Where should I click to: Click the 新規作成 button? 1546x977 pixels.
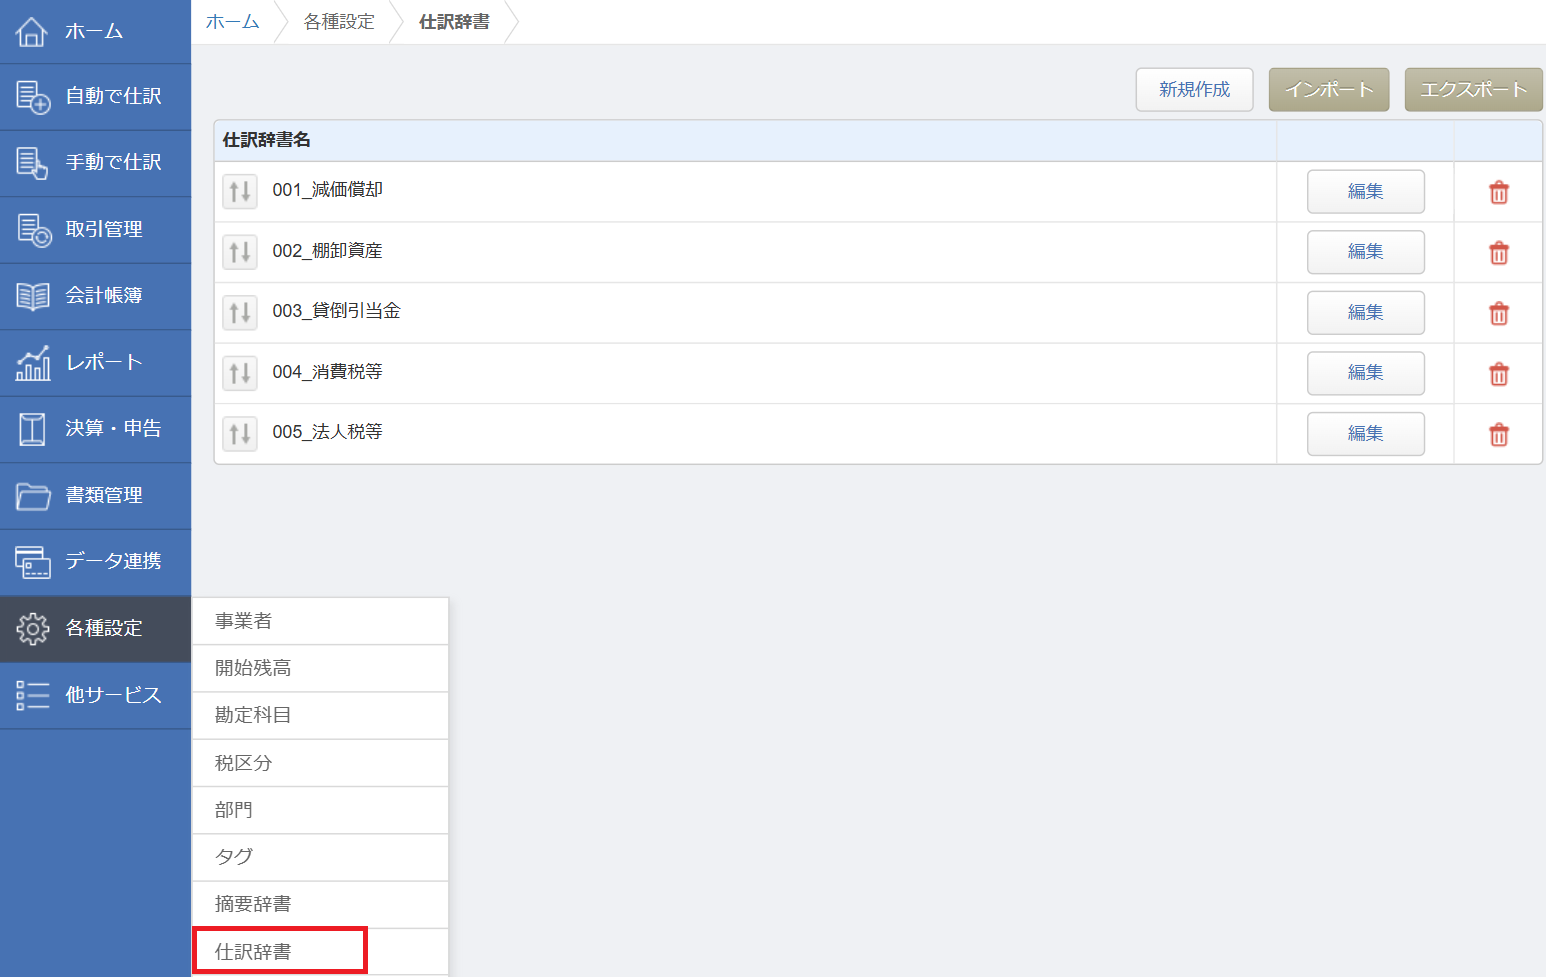pyautogui.click(x=1194, y=90)
